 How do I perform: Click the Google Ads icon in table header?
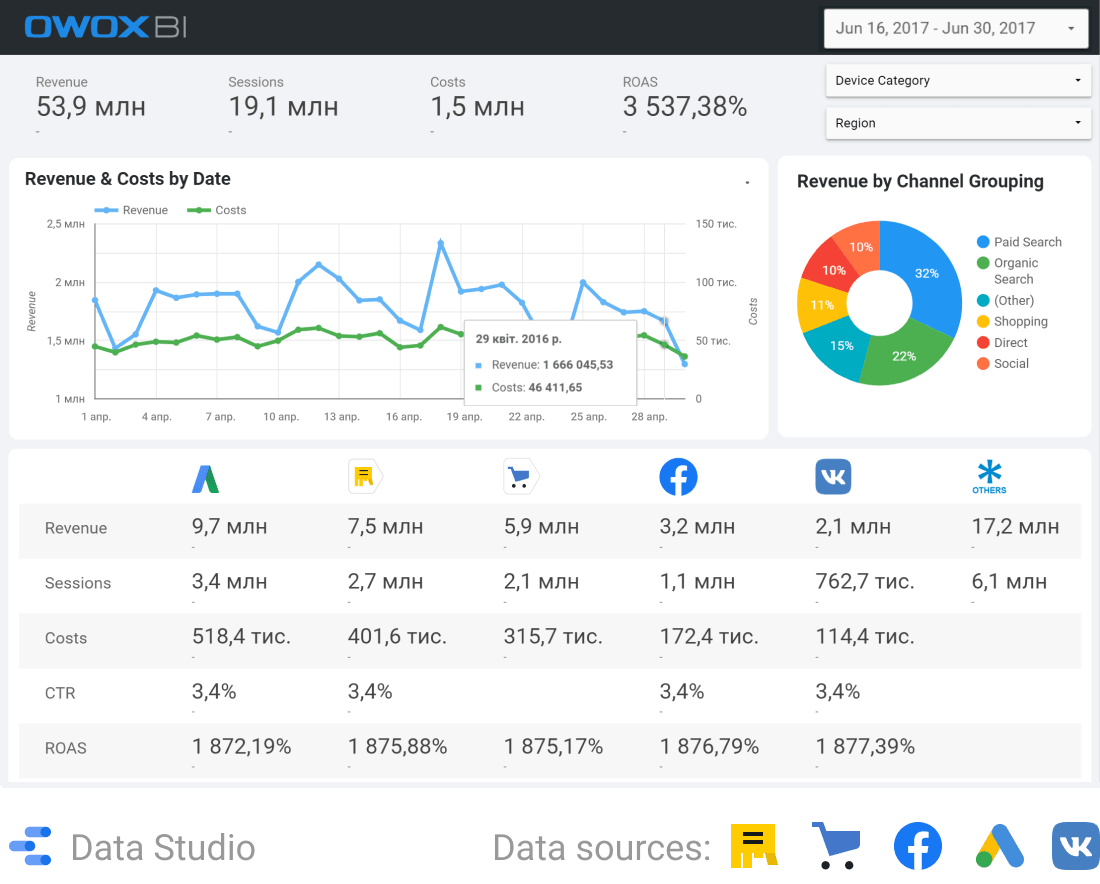pos(205,479)
